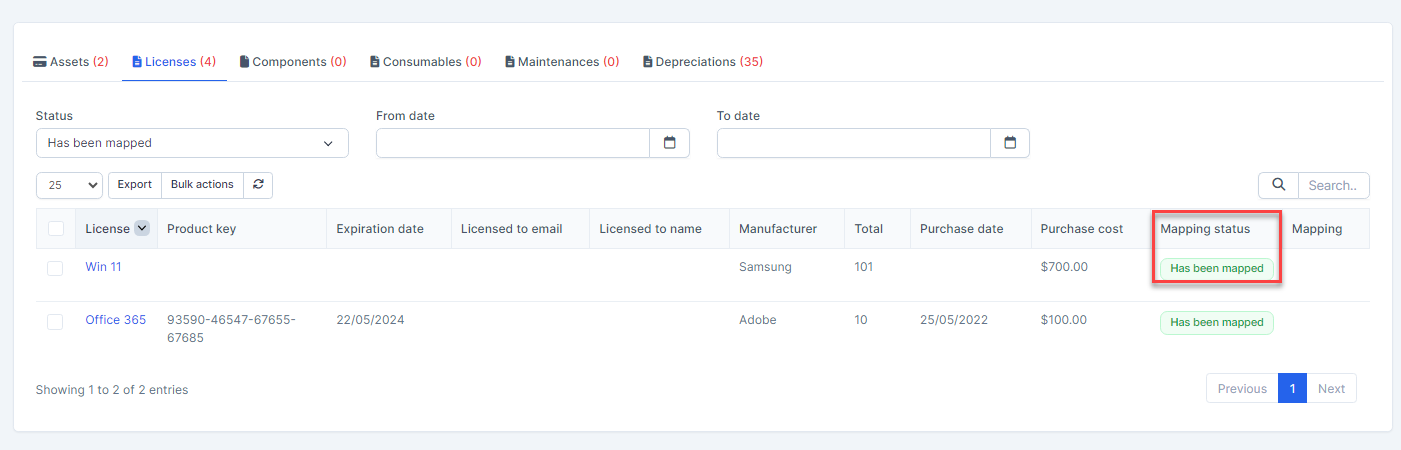The image size is (1401, 450).
Task: Open the Office 365 license link
Action: tap(115, 320)
